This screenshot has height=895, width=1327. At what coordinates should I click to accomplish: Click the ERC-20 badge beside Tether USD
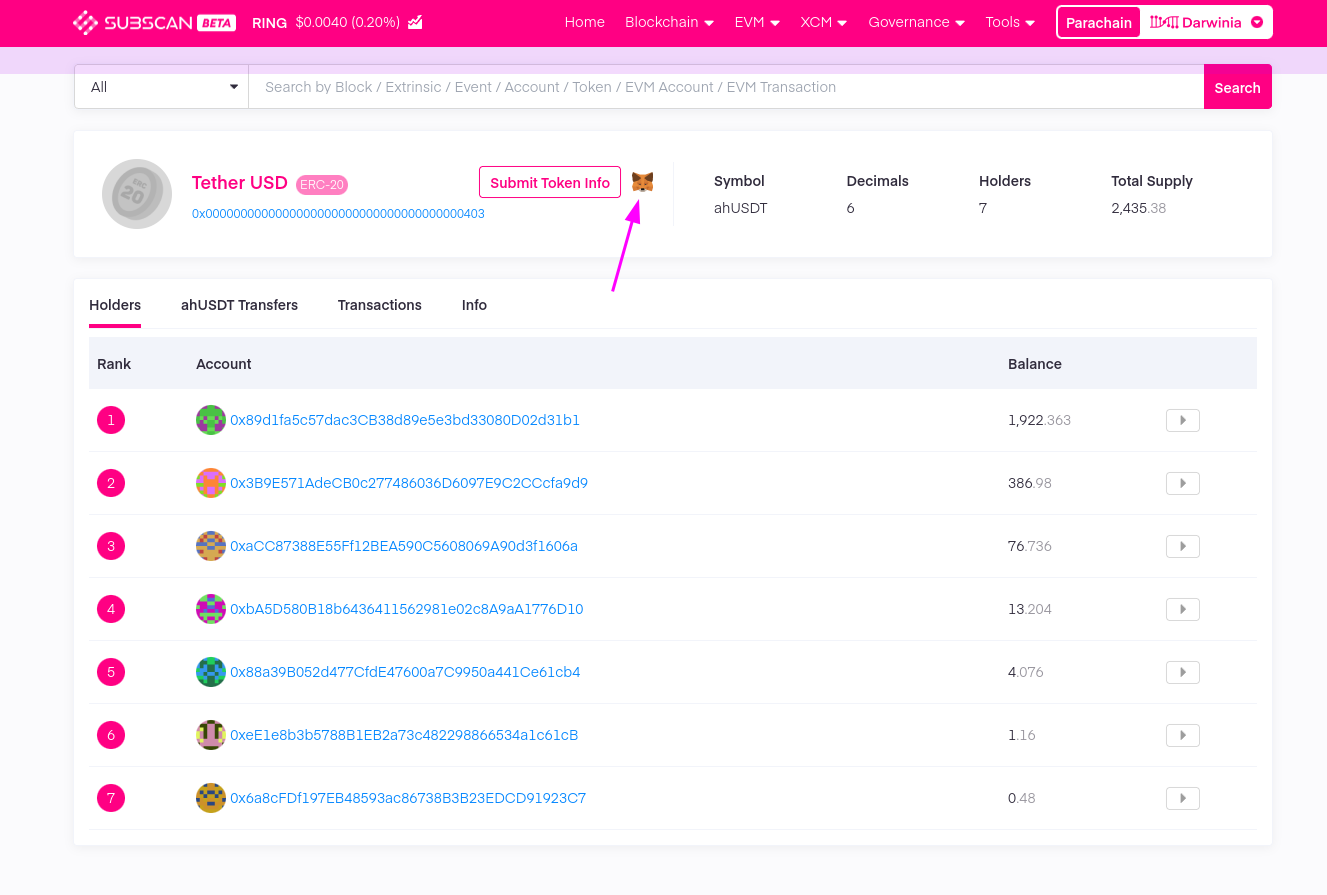tap(321, 184)
